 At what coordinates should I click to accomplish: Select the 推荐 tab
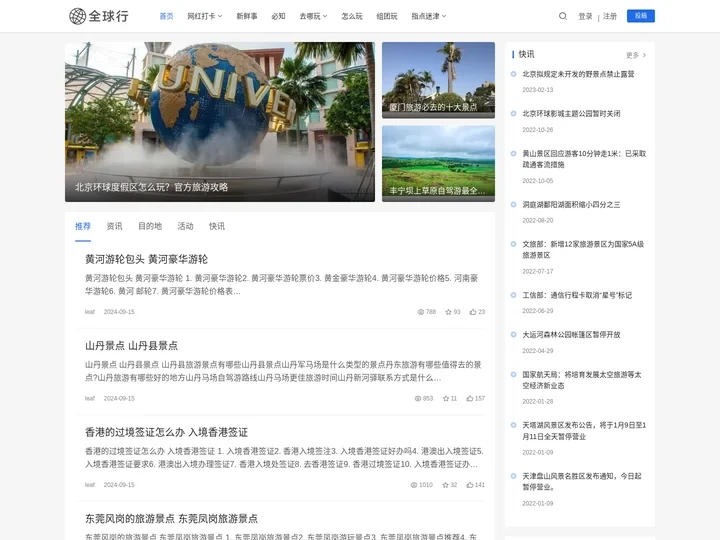[83, 226]
